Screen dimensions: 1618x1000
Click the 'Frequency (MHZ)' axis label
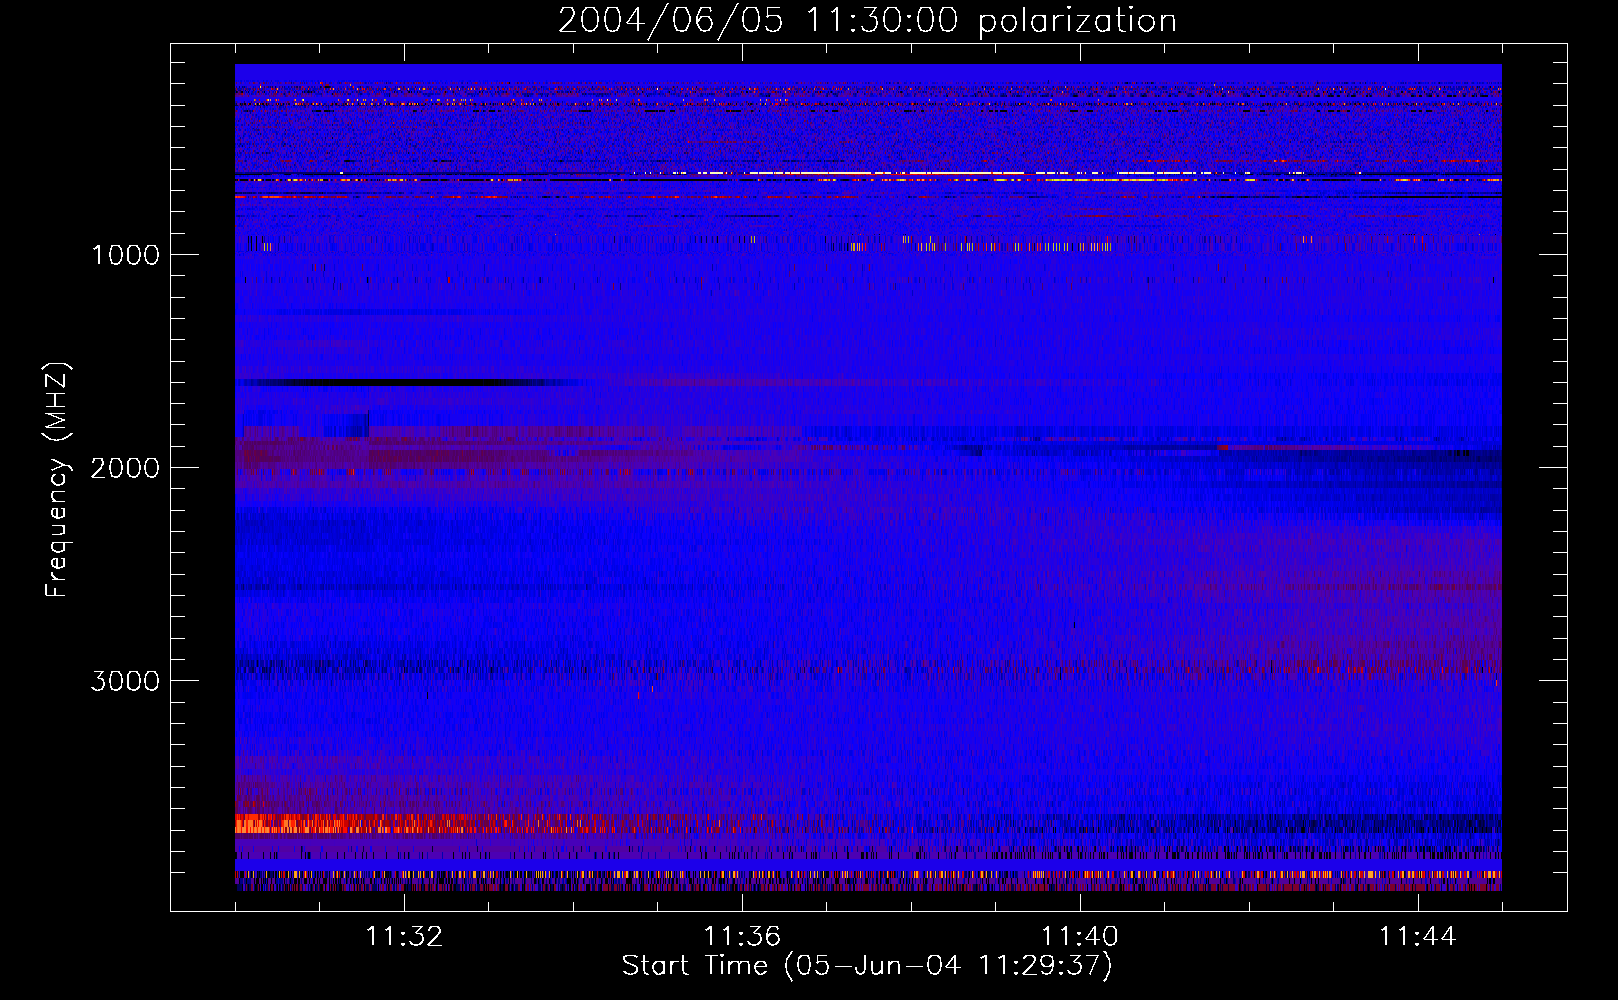pyautogui.click(x=57, y=479)
